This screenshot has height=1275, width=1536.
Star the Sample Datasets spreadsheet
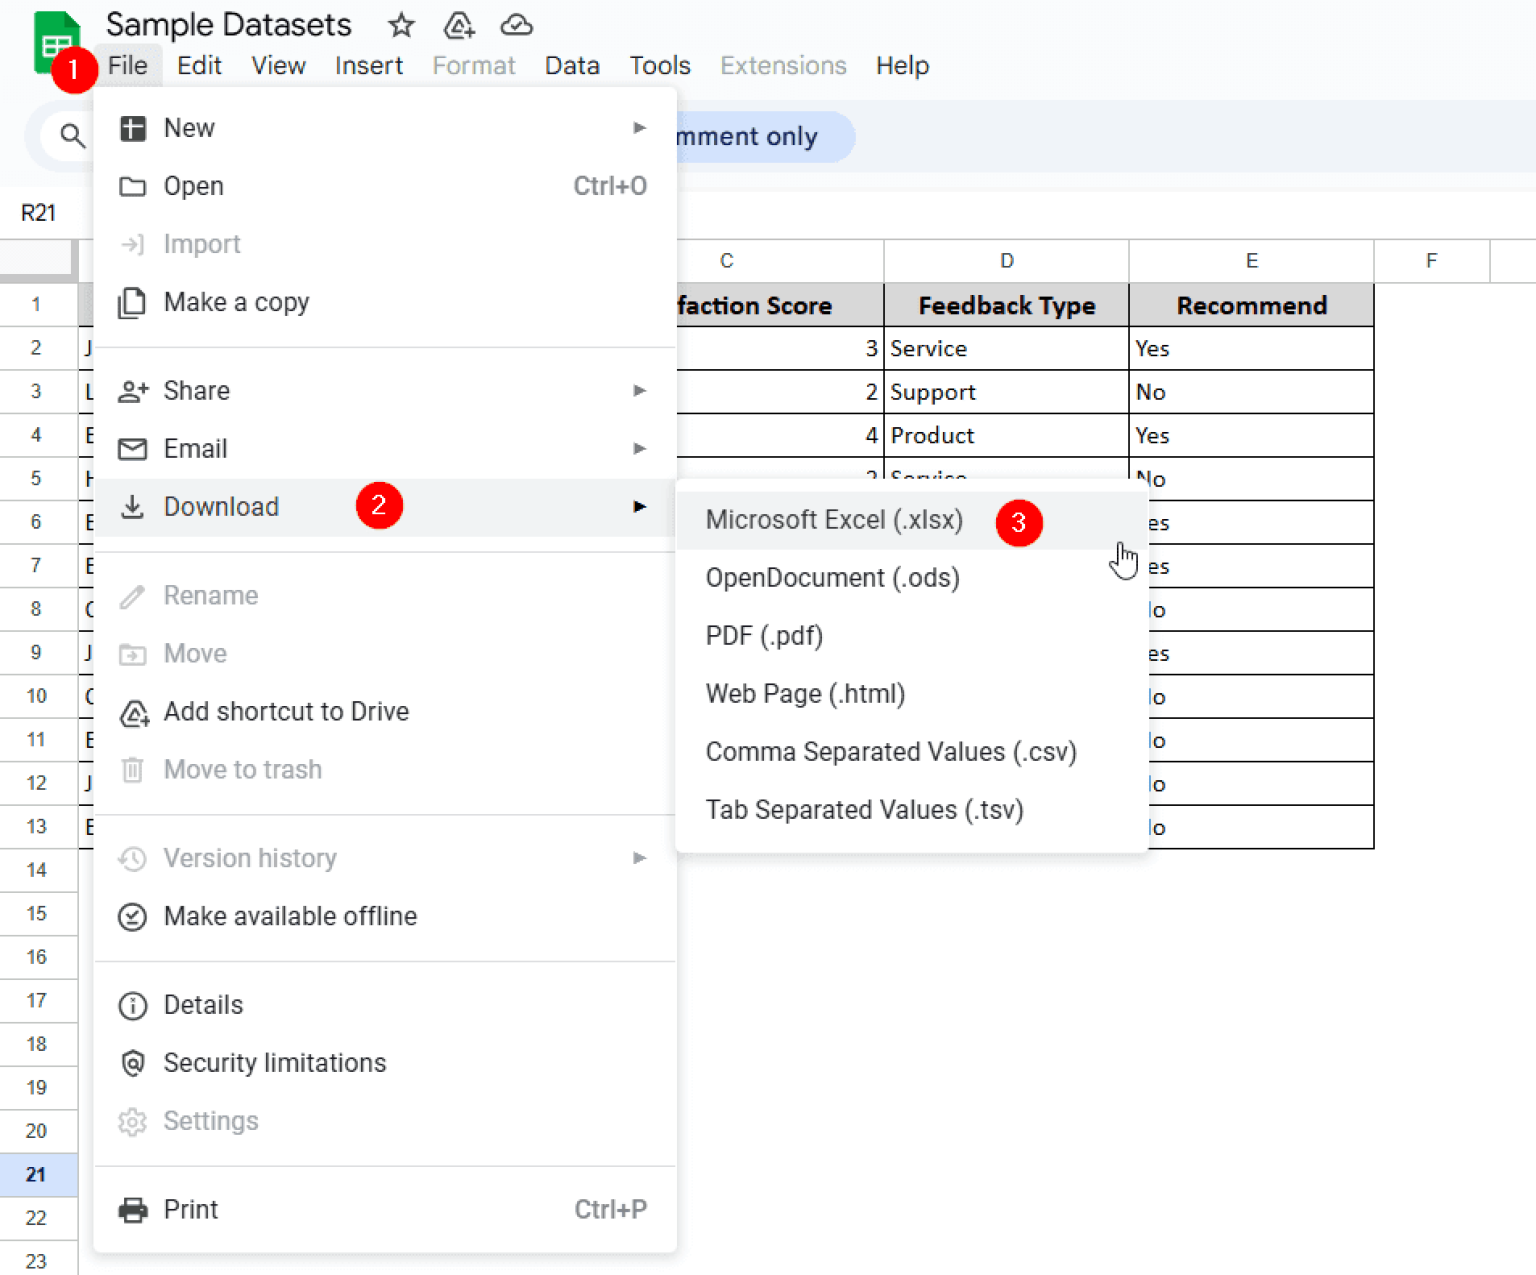click(x=401, y=25)
